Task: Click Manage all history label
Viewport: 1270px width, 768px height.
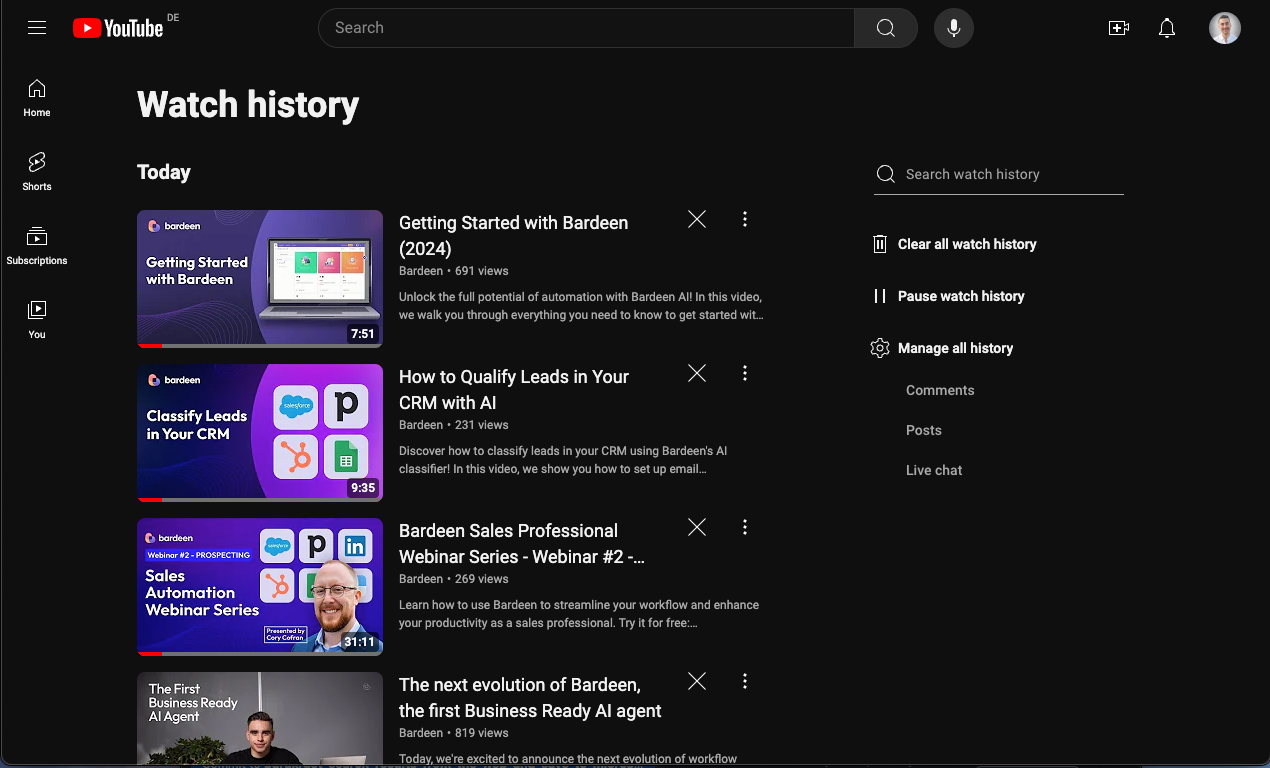Action: coord(955,348)
